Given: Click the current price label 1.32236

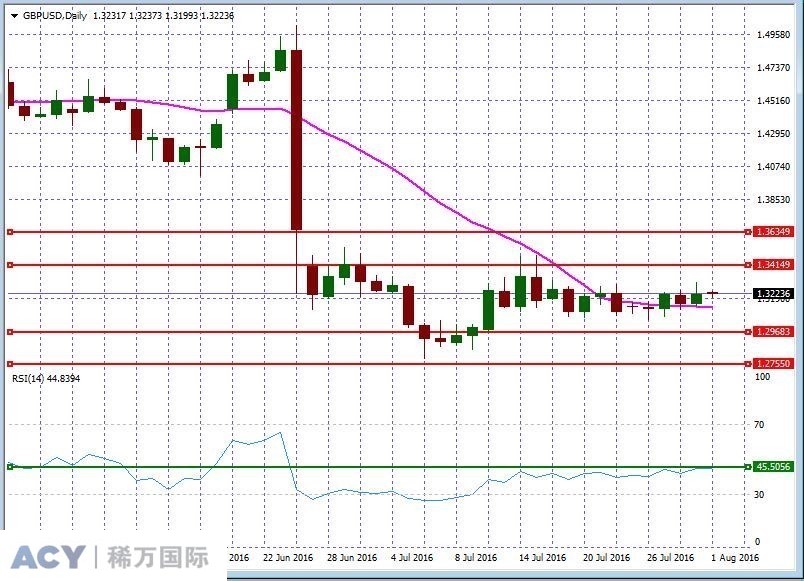Looking at the screenshot, I should [773, 293].
